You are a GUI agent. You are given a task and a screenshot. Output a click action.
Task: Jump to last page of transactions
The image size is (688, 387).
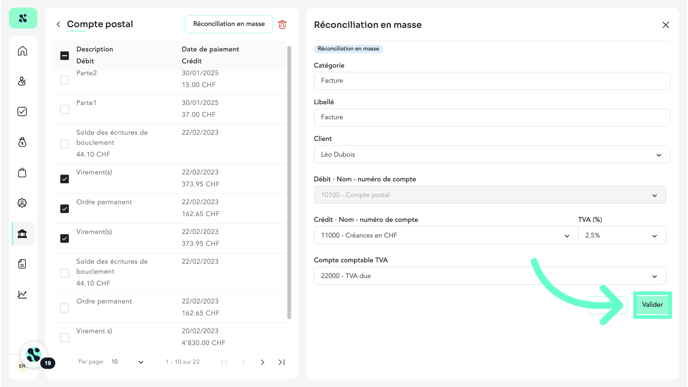click(x=282, y=362)
